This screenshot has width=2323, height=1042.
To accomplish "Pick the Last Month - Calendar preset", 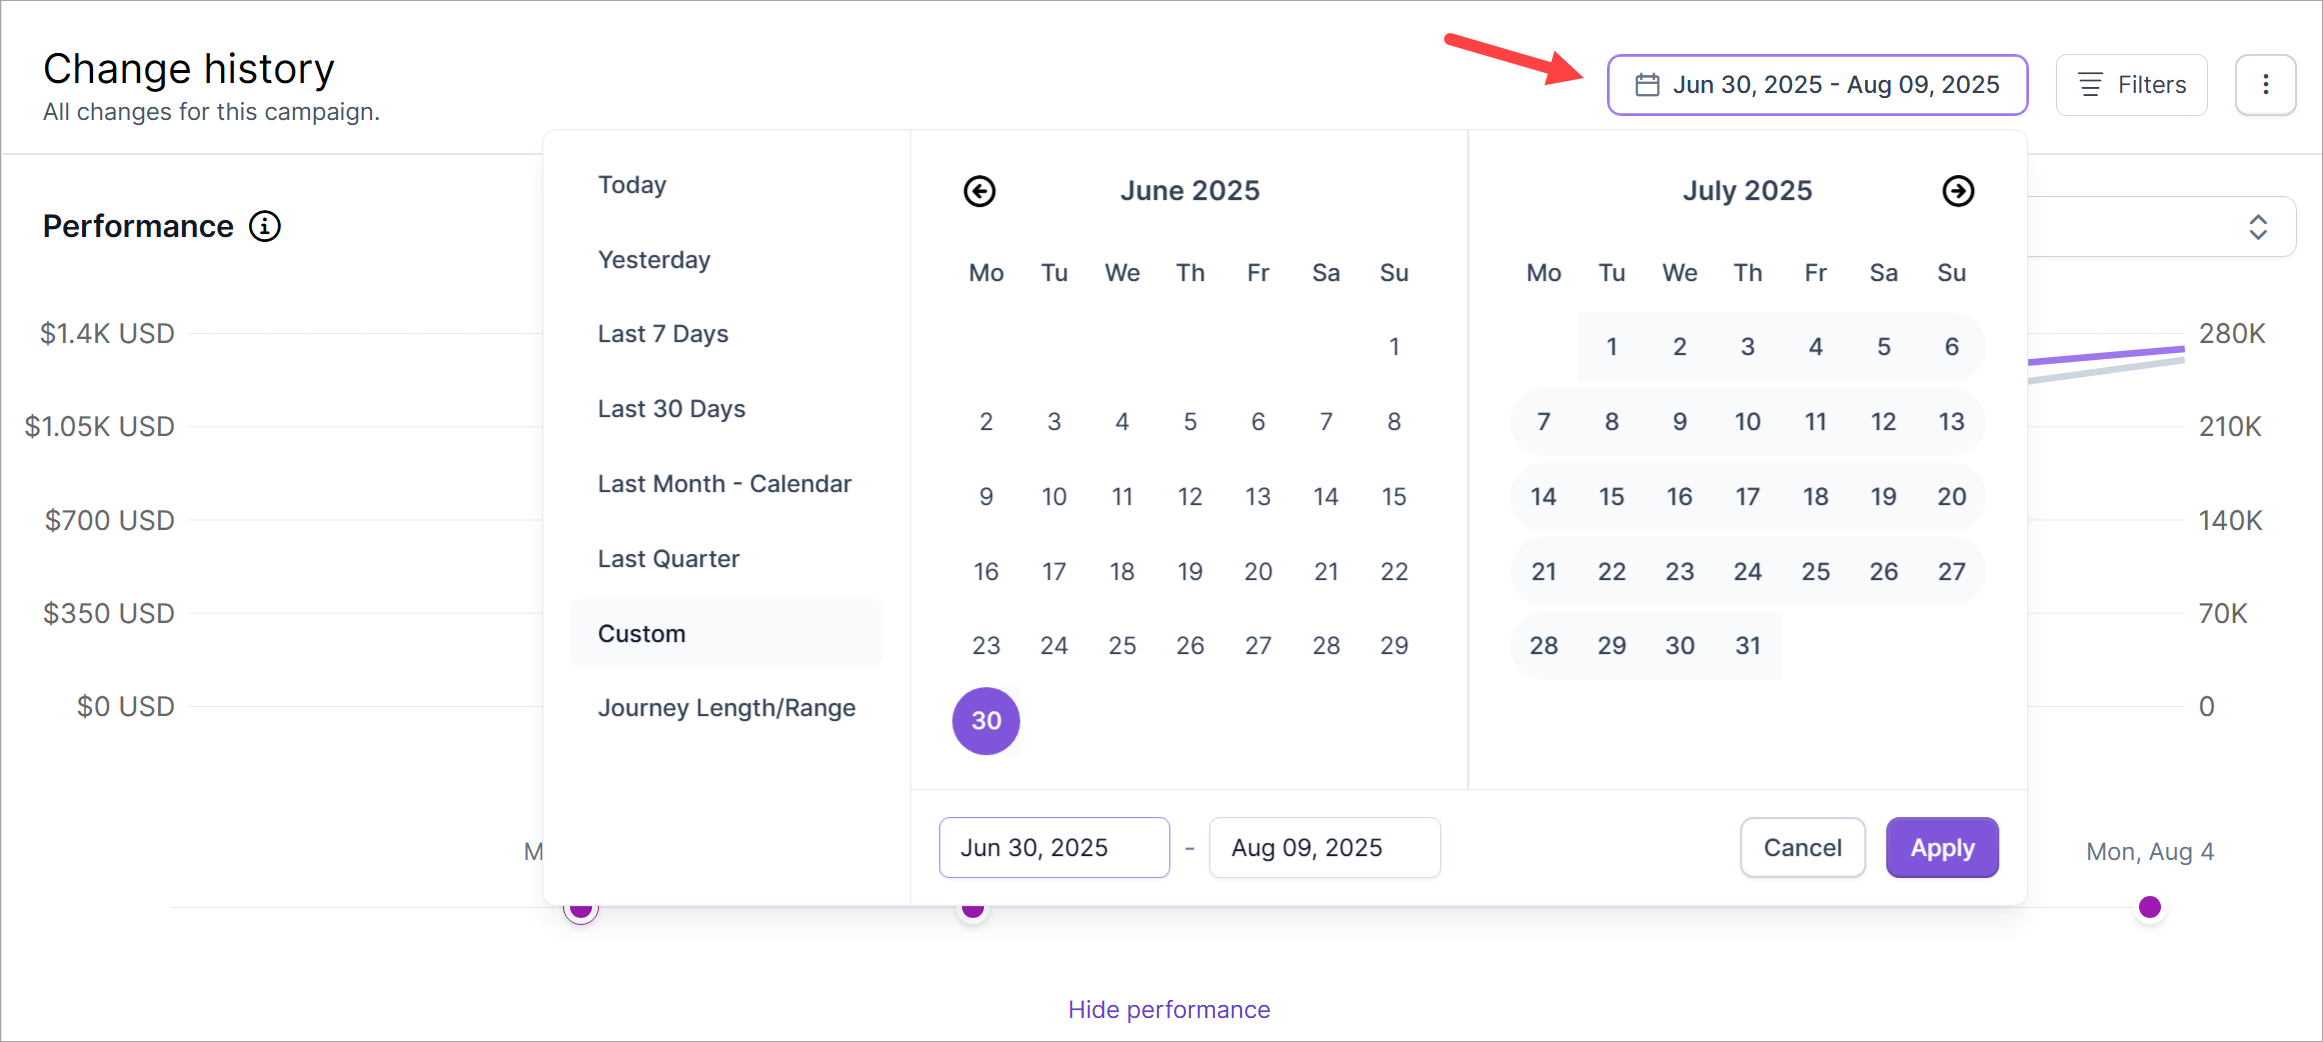I will (724, 484).
